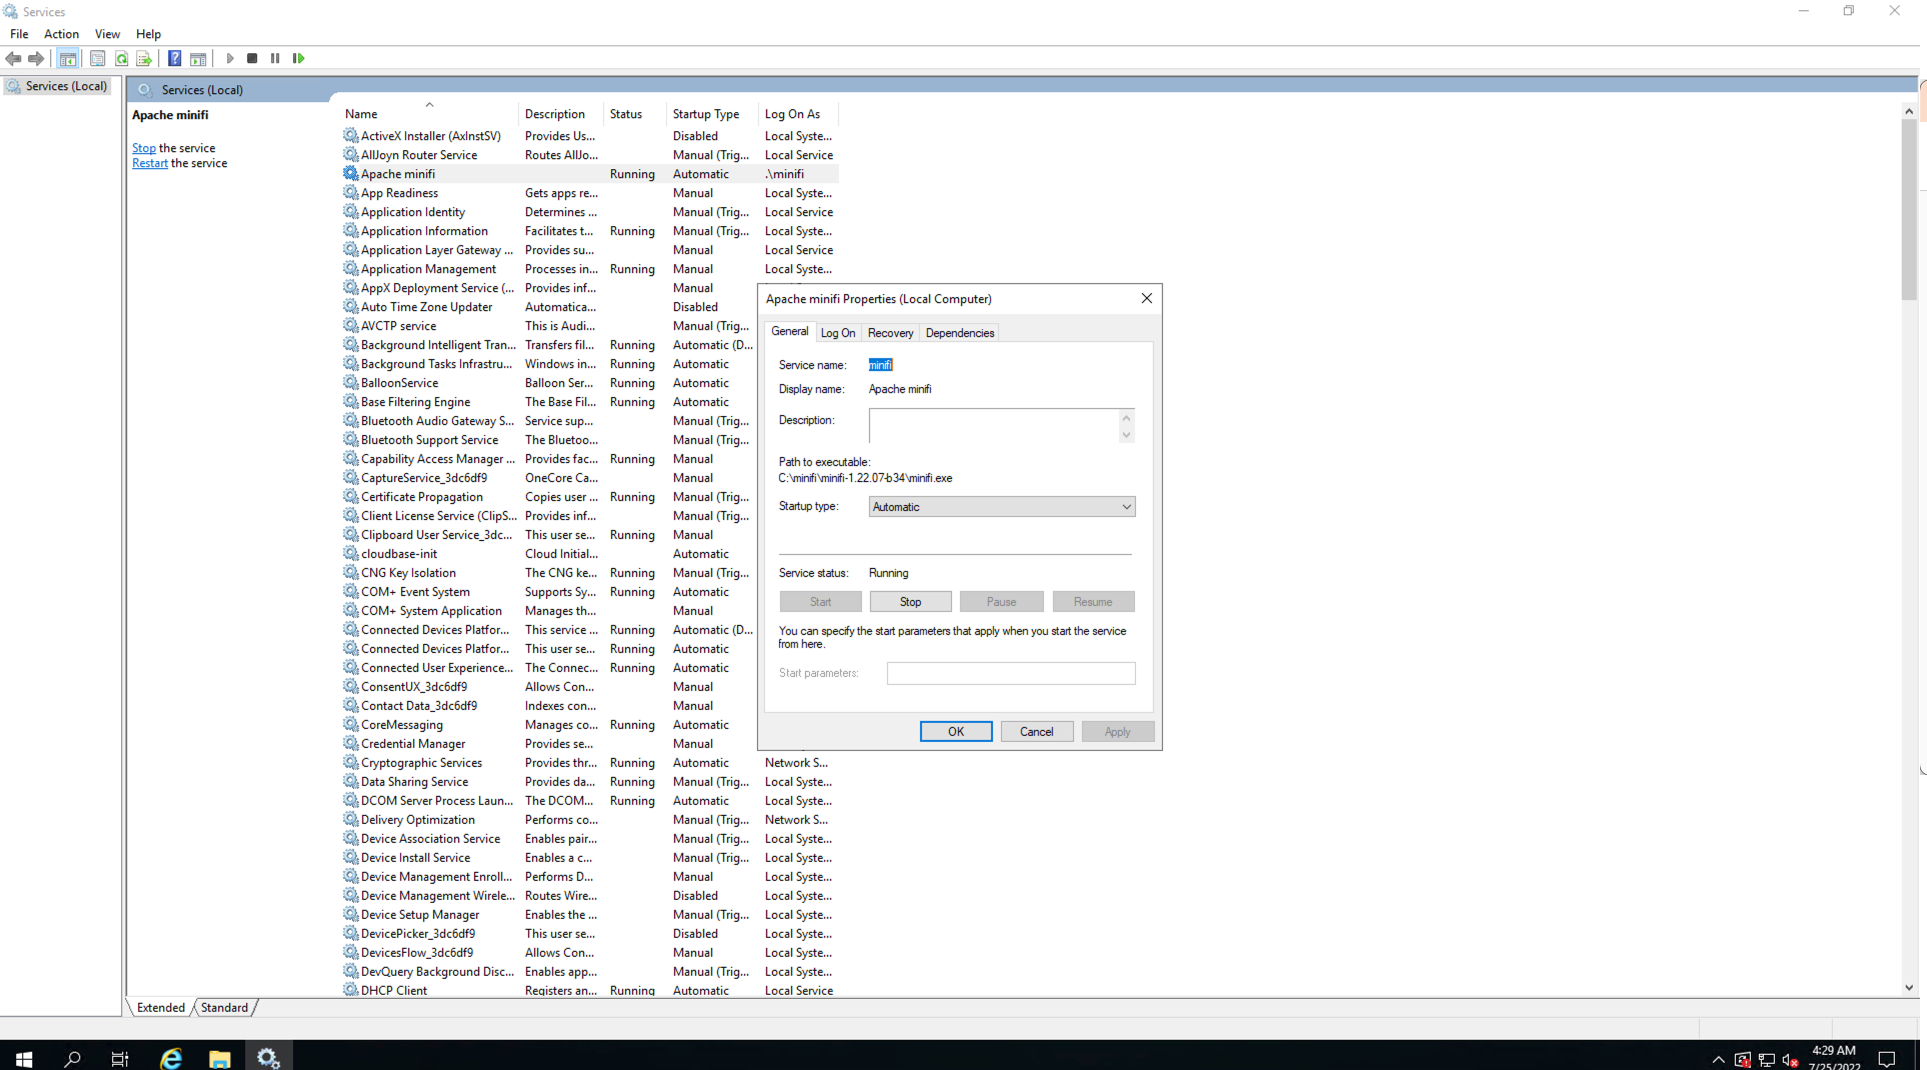Open File Explorer from the taskbar
Viewport: 1927px width, 1070px height.
pyautogui.click(x=219, y=1058)
